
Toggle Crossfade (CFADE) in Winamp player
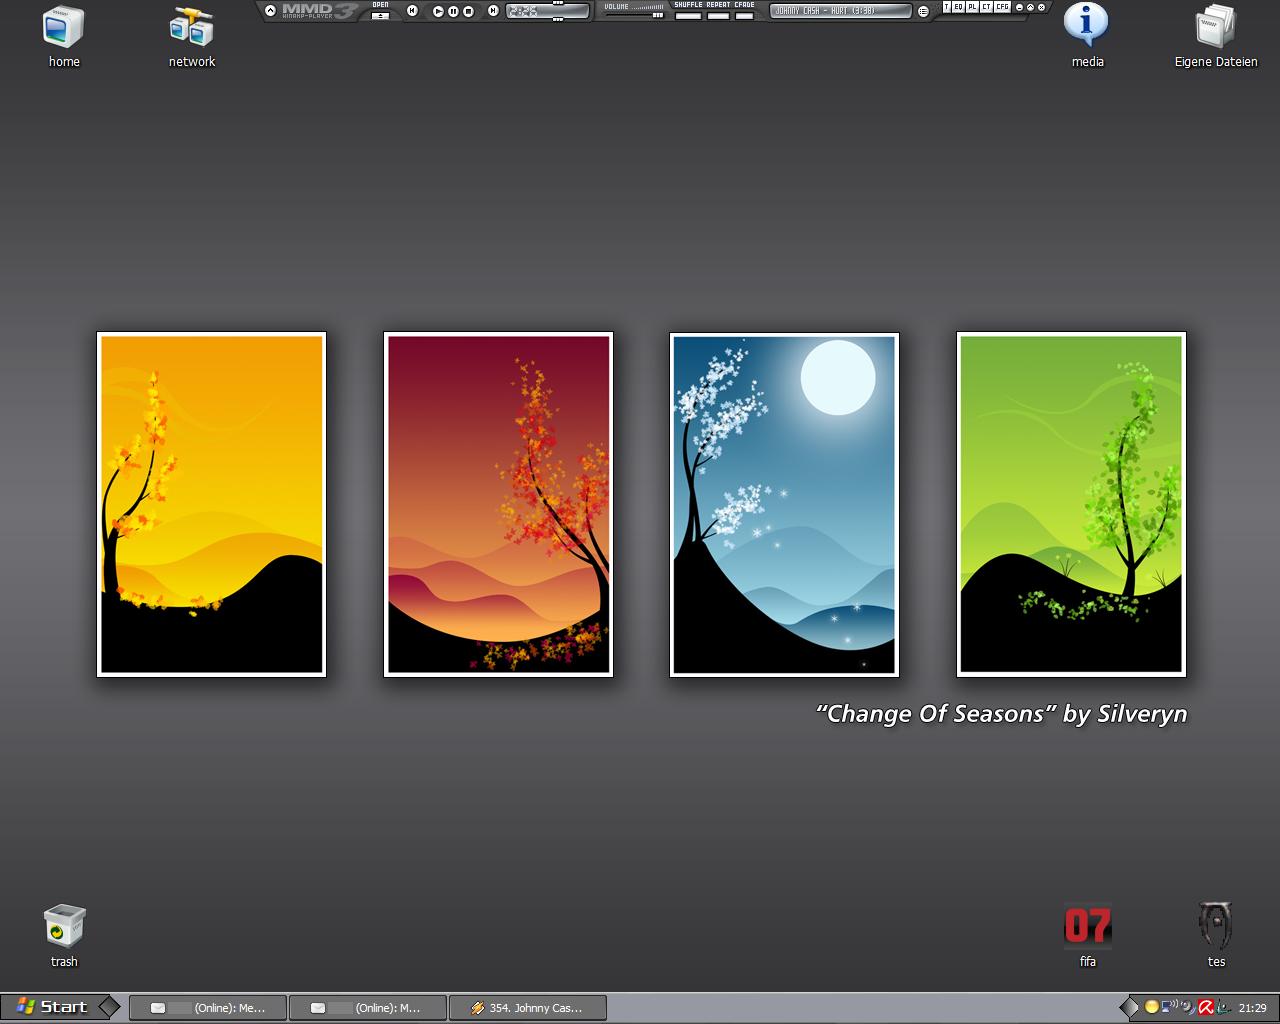click(x=744, y=16)
